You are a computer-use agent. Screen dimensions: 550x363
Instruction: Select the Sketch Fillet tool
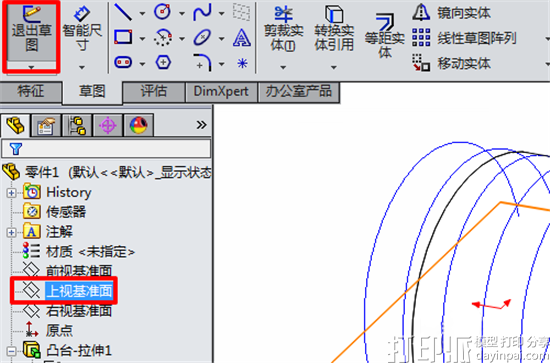202,62
